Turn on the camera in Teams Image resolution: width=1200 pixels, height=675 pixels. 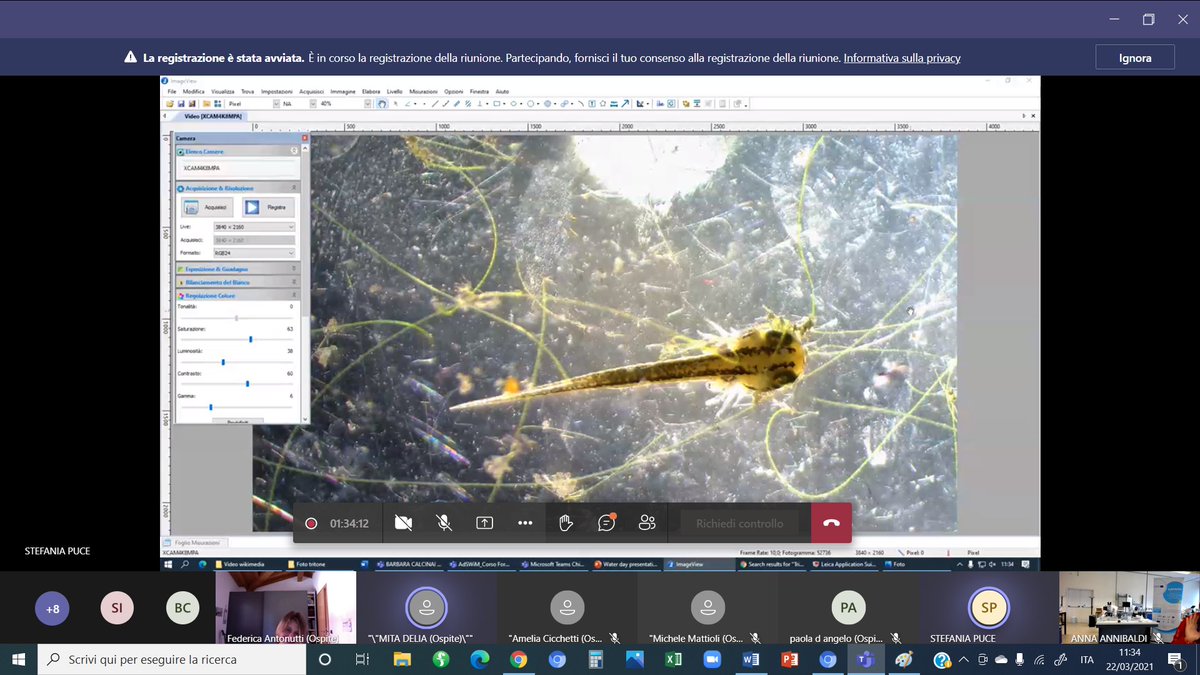404,523
